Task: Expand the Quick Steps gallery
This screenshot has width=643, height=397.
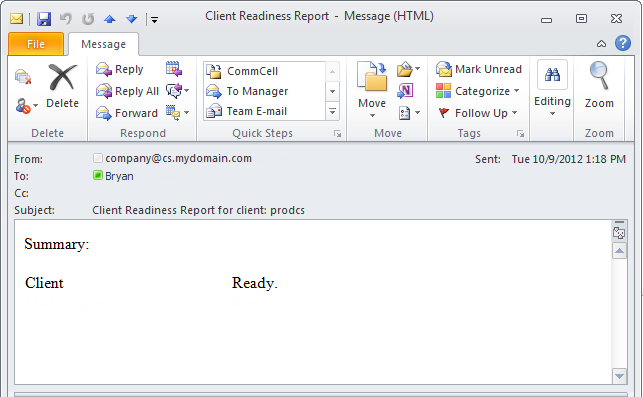Action: point(333,111)
